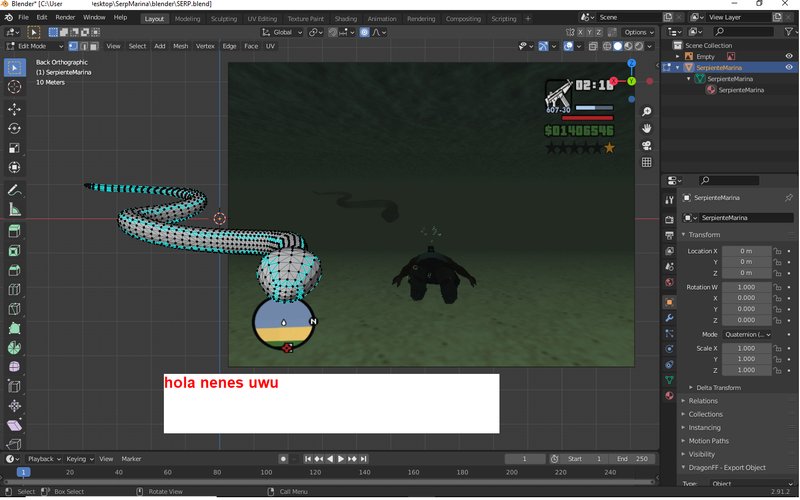Select the Spin tool
The image size is (800, 500).
click(x=14, y=348)
